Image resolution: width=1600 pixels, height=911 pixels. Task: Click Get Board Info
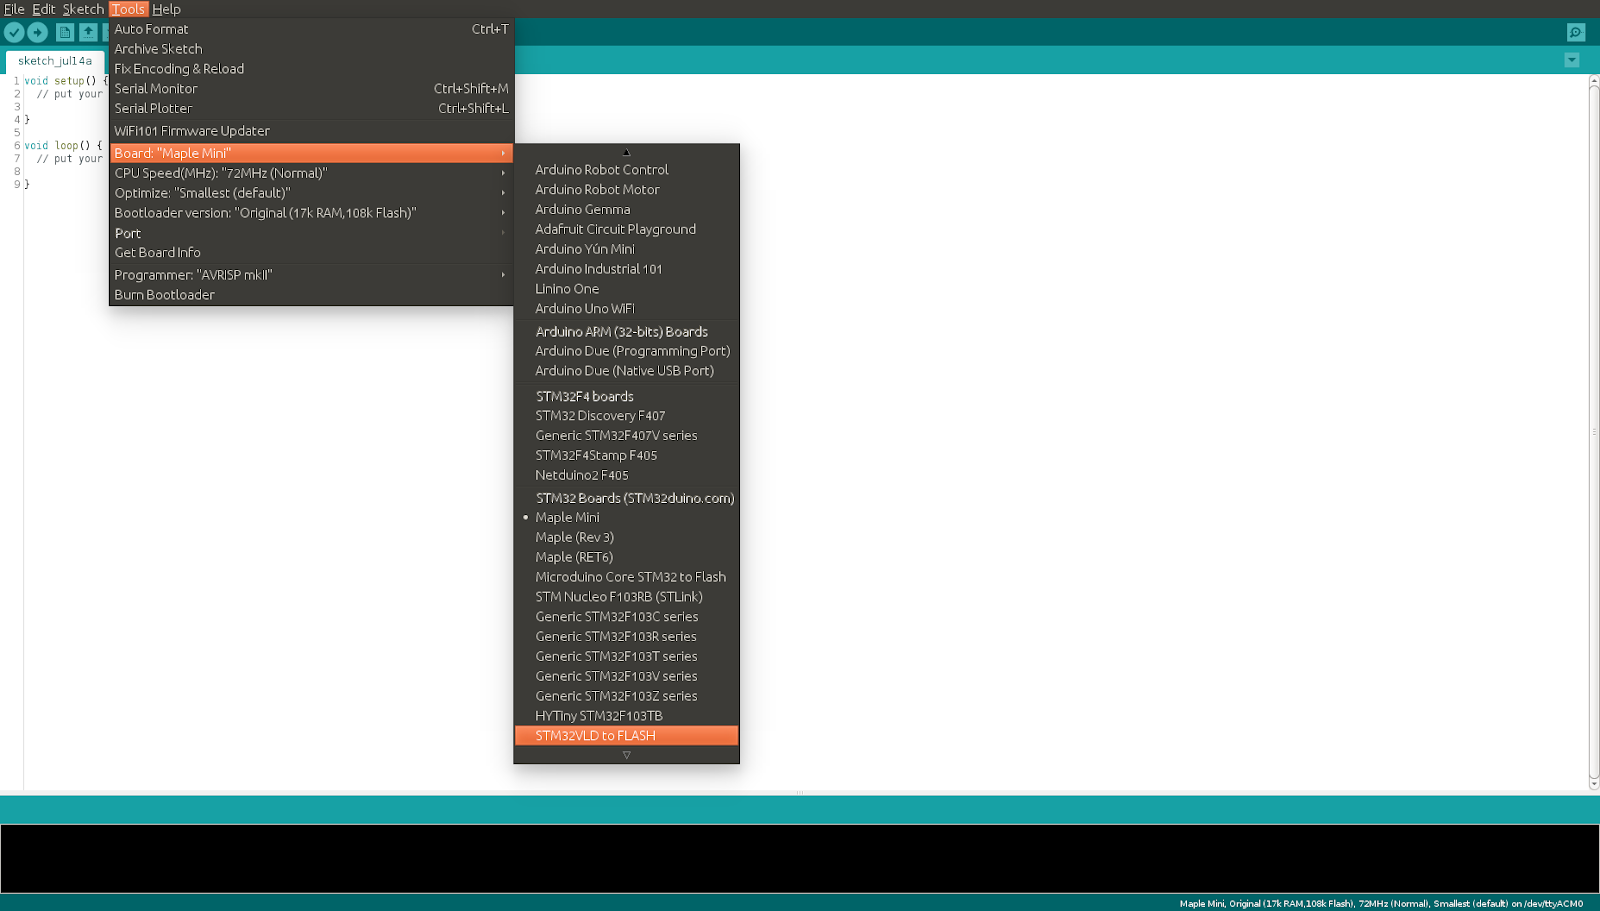[157, 252]
